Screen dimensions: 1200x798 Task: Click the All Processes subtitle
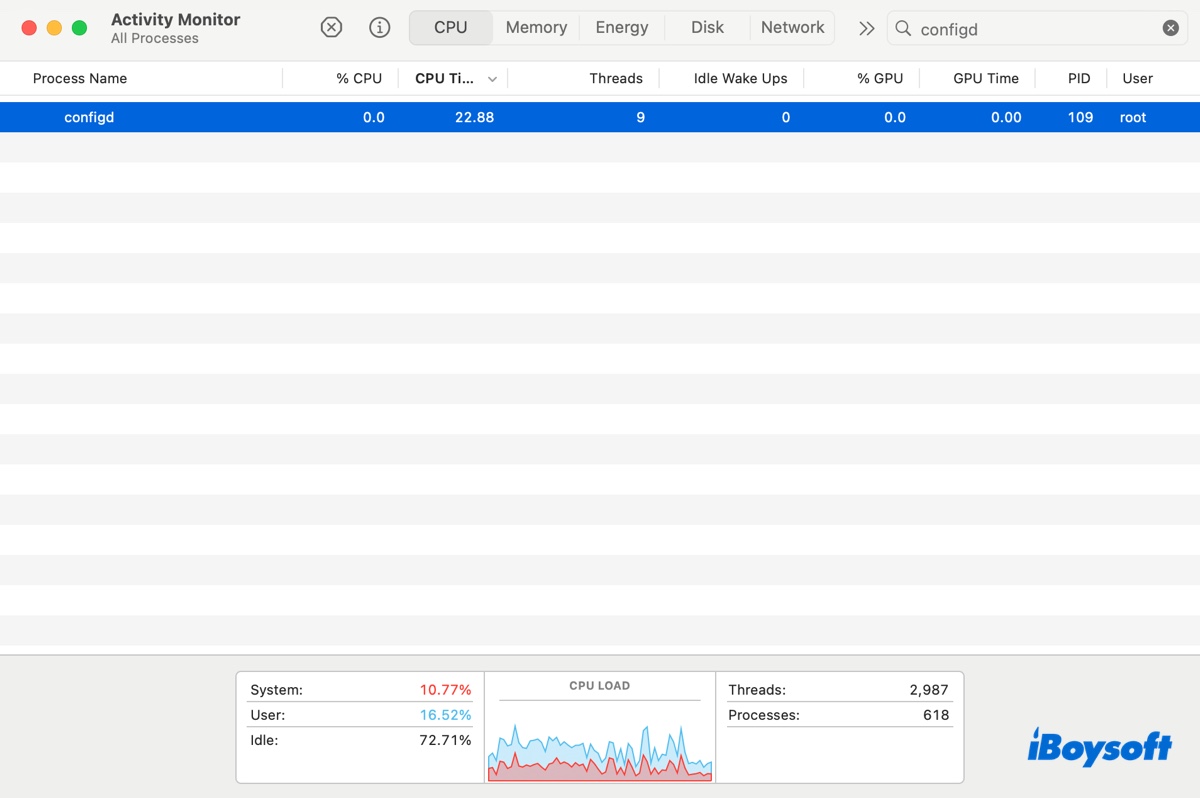155,38
